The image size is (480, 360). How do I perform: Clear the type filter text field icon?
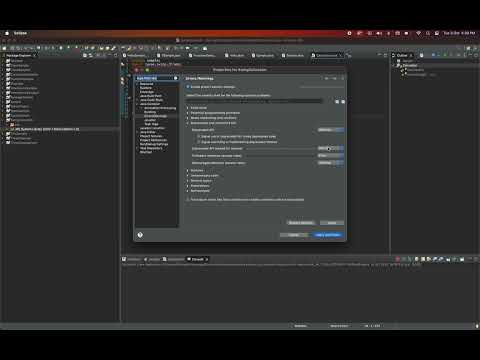[x=176, y=78]
